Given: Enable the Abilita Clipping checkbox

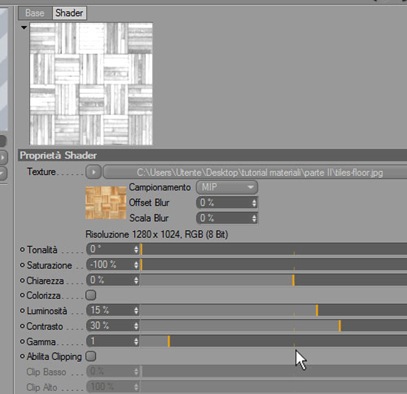Looking at the screenshot, I should (x=91, y=356).
